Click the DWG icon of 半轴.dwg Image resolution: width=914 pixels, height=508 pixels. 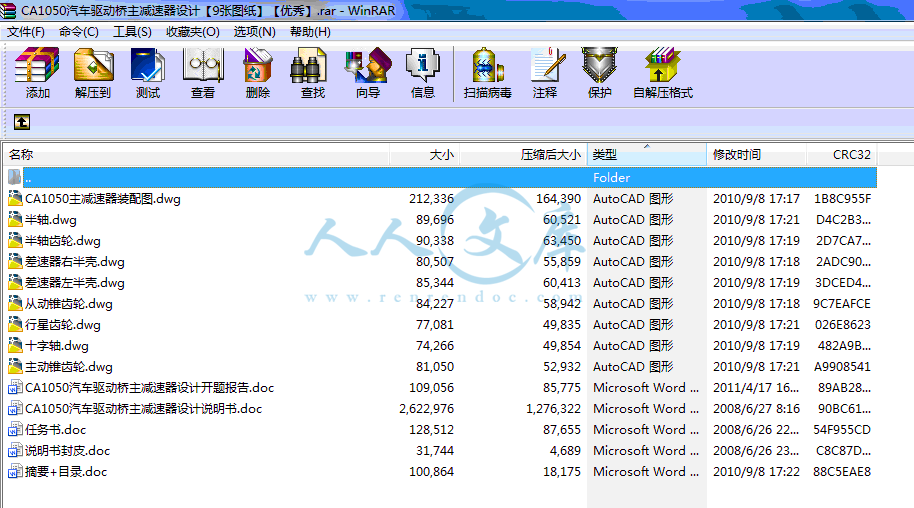15,220
